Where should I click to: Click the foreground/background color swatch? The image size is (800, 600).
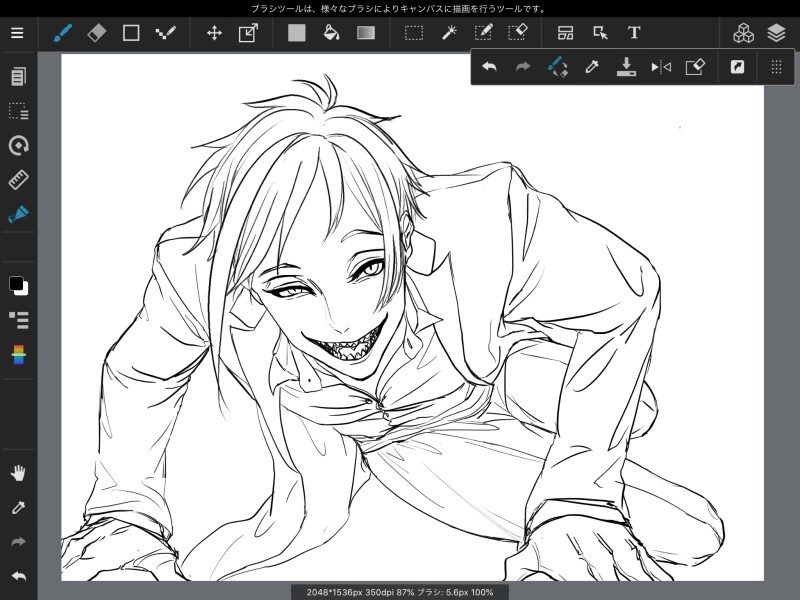coord(18,286)
